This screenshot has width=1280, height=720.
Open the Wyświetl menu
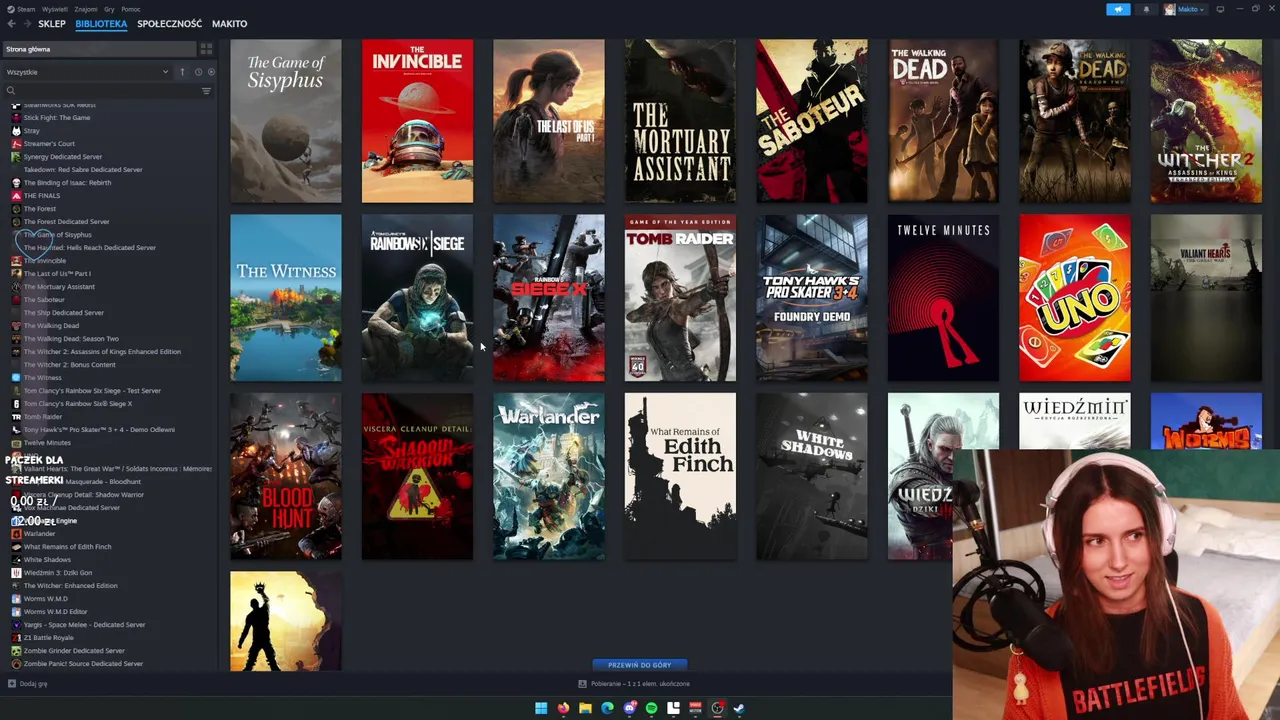click(x=56, y=9)
